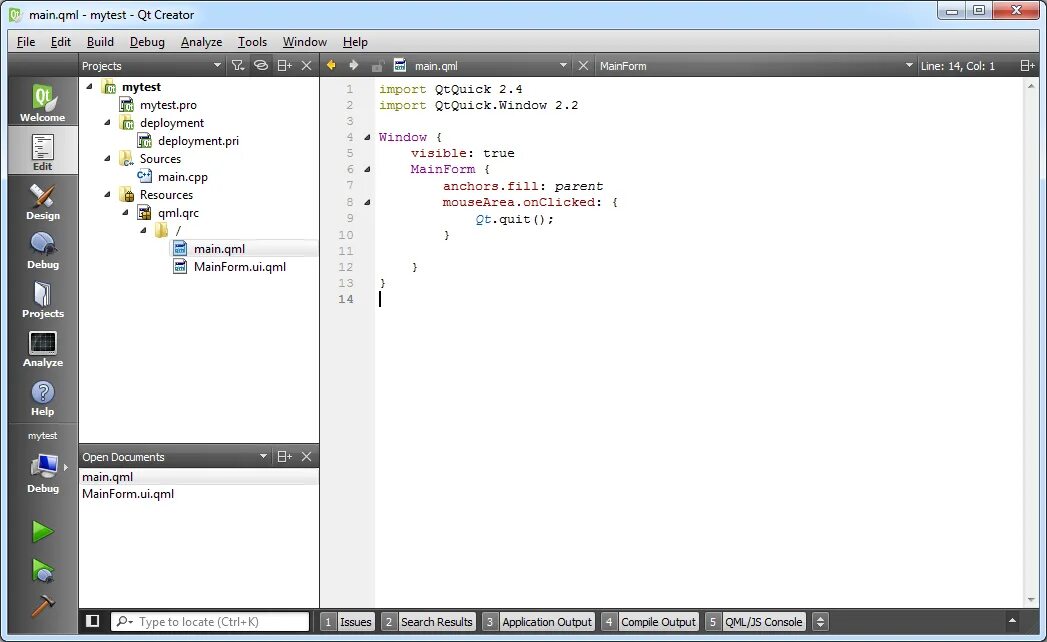Show the Issues output pane

[x=348, y=621]
